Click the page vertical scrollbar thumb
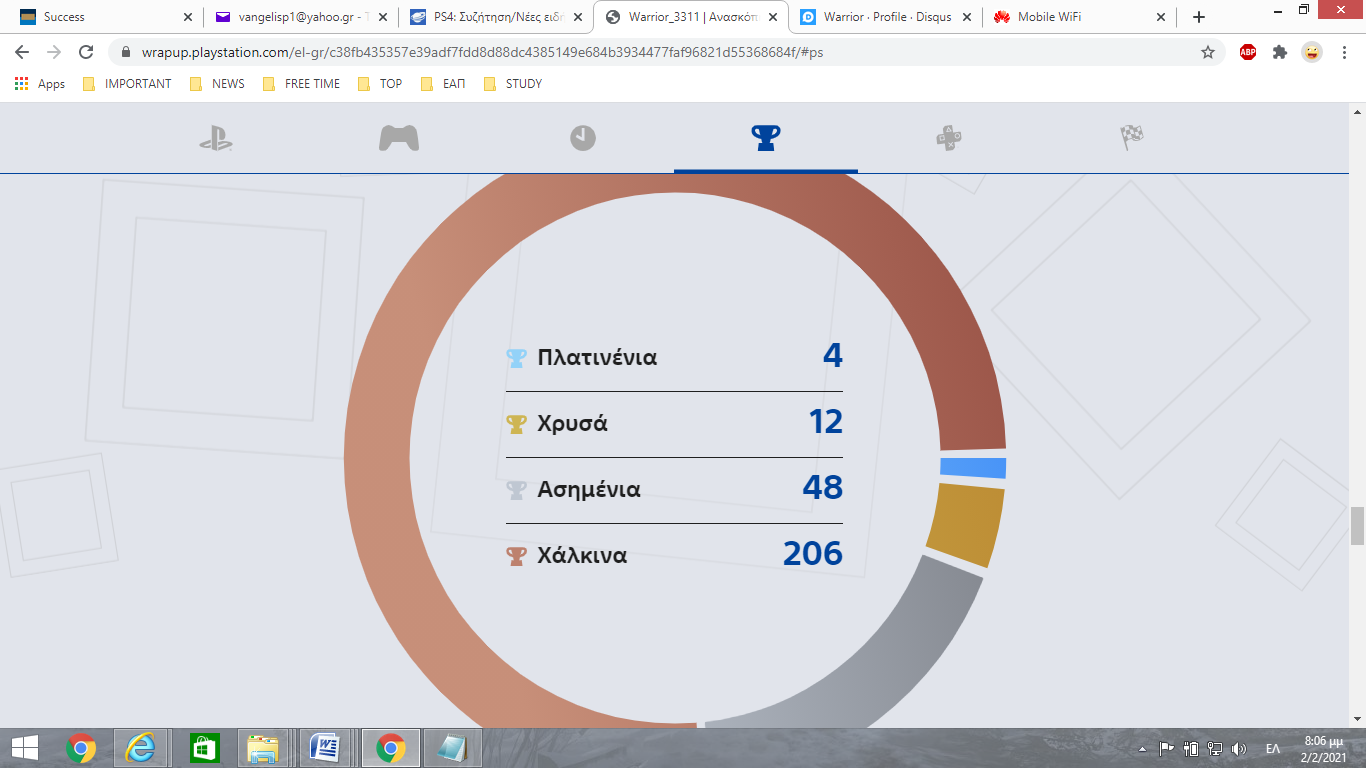The width and height of the screenshot is (1366, 768). click(x=1357, y=526)
